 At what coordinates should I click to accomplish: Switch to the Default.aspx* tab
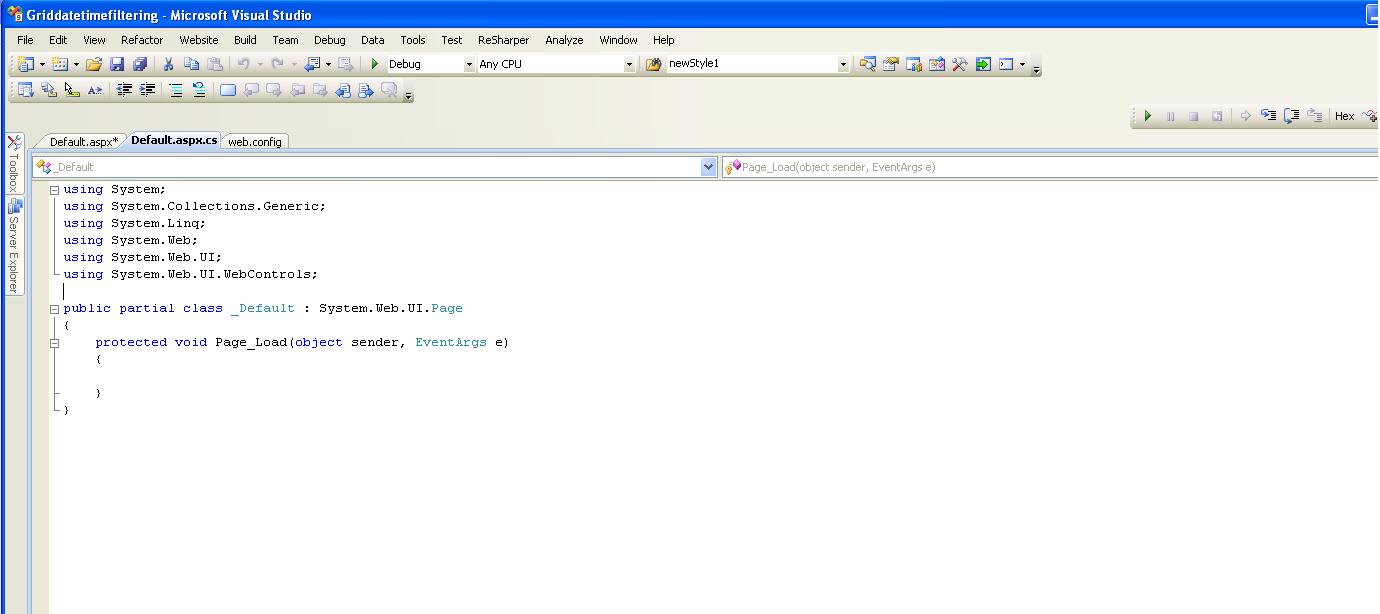83,142
